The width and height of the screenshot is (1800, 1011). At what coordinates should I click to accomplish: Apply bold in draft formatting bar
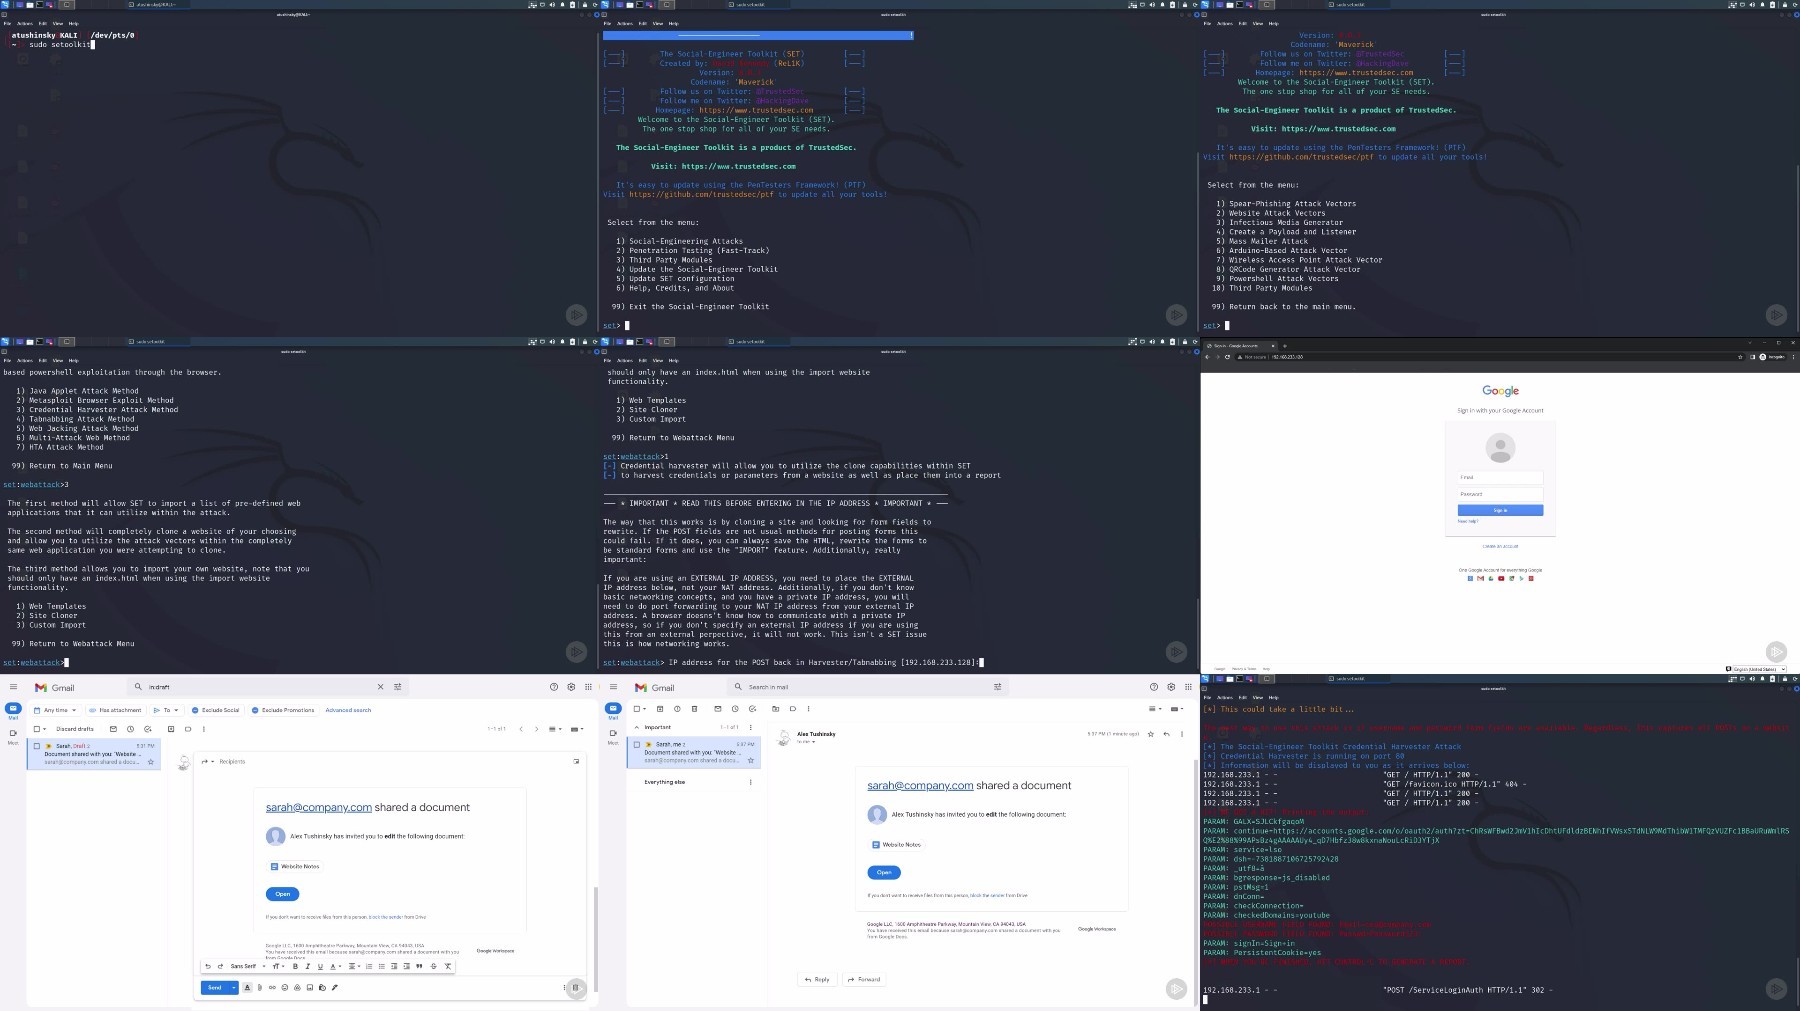click(295, 966)
